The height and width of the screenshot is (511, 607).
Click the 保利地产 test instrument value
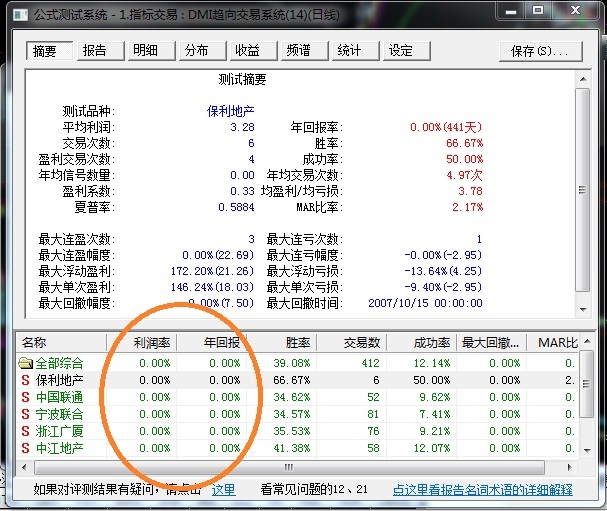230,111
